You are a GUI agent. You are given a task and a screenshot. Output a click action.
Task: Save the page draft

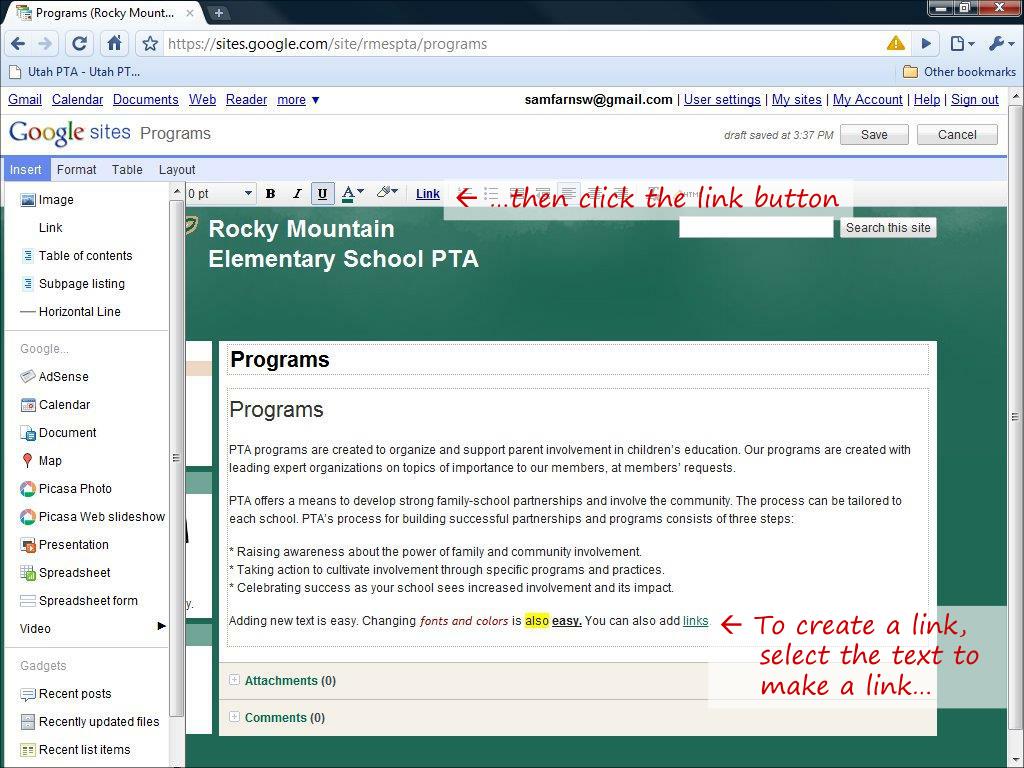(x=874, y=135)
